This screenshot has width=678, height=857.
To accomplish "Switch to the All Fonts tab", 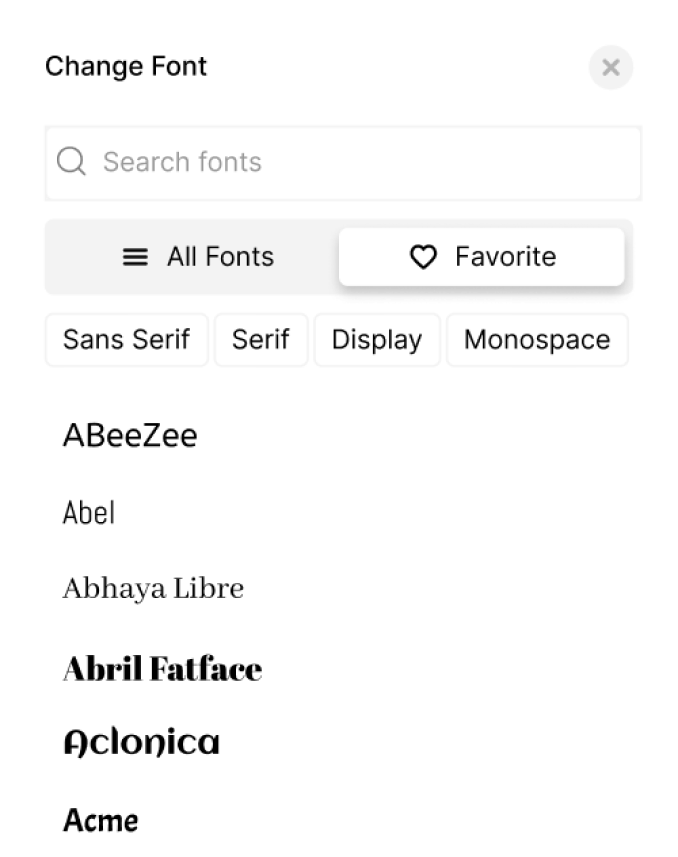I will [x=197, y=257].
